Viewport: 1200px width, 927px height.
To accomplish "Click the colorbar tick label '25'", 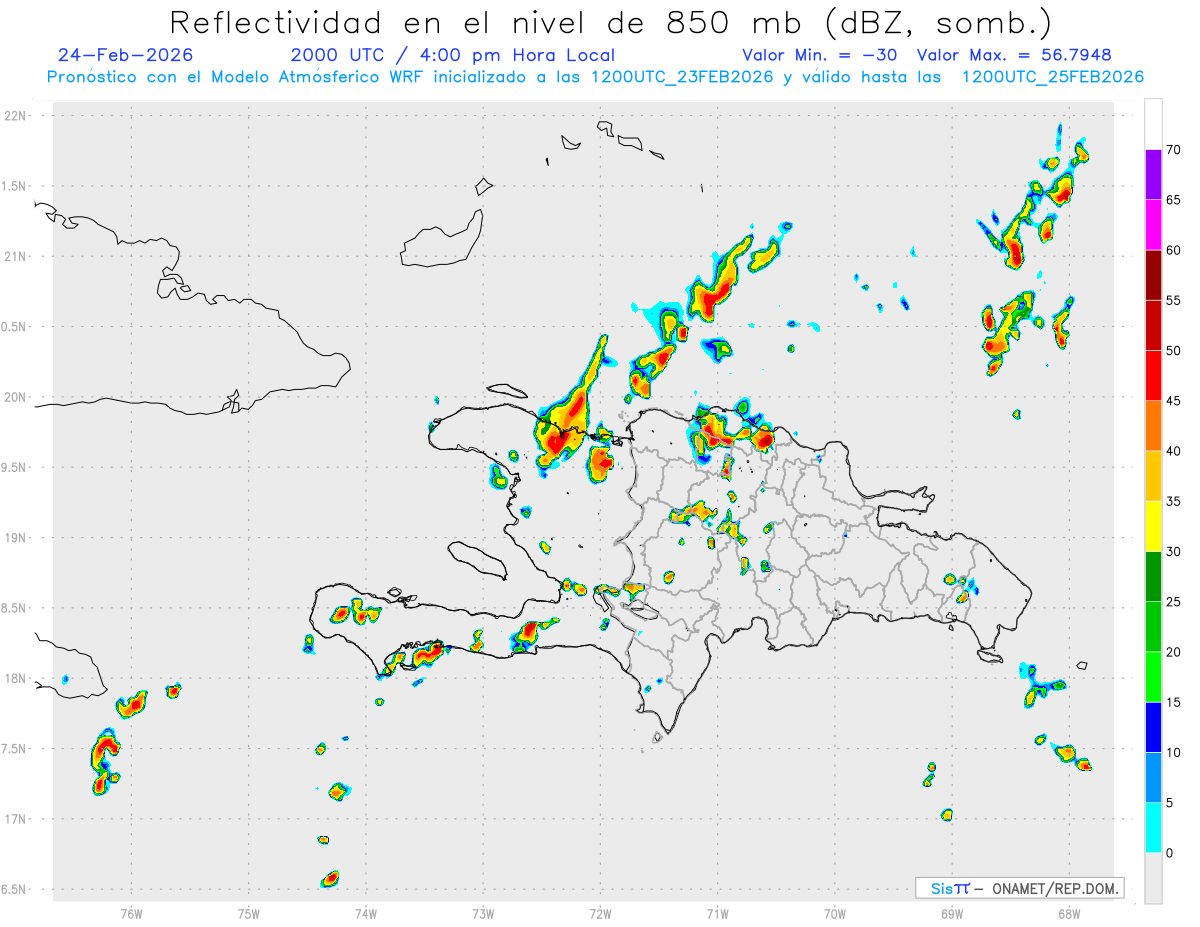I will [1175, 602].
